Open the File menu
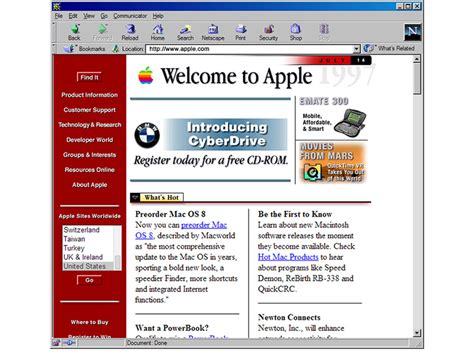This screenshot has height=362, width=474. pos(59,16)
